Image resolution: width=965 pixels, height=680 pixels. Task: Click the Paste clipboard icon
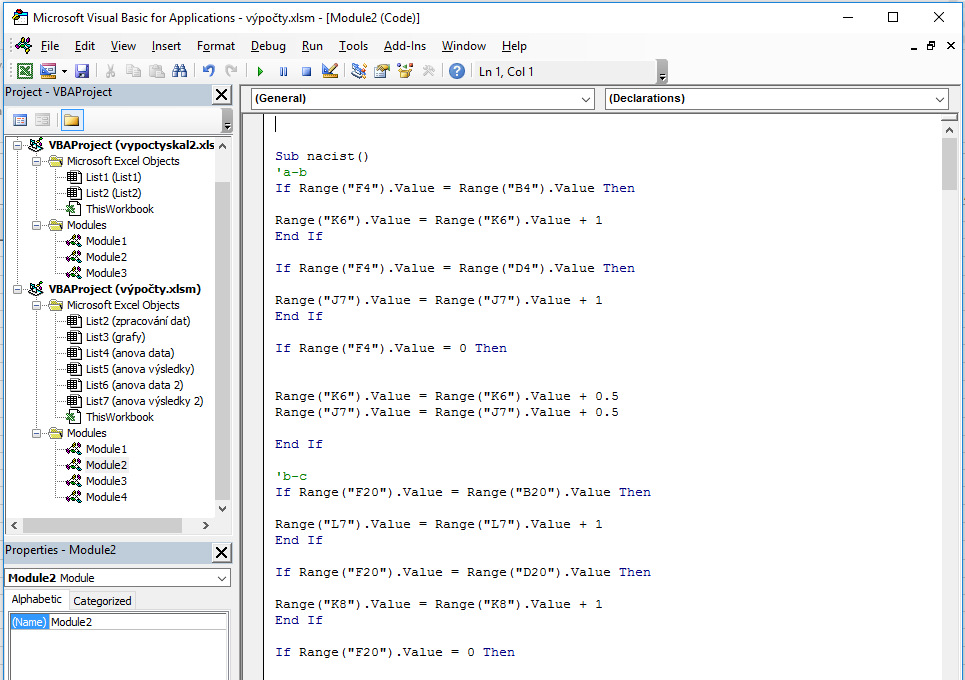157,71
